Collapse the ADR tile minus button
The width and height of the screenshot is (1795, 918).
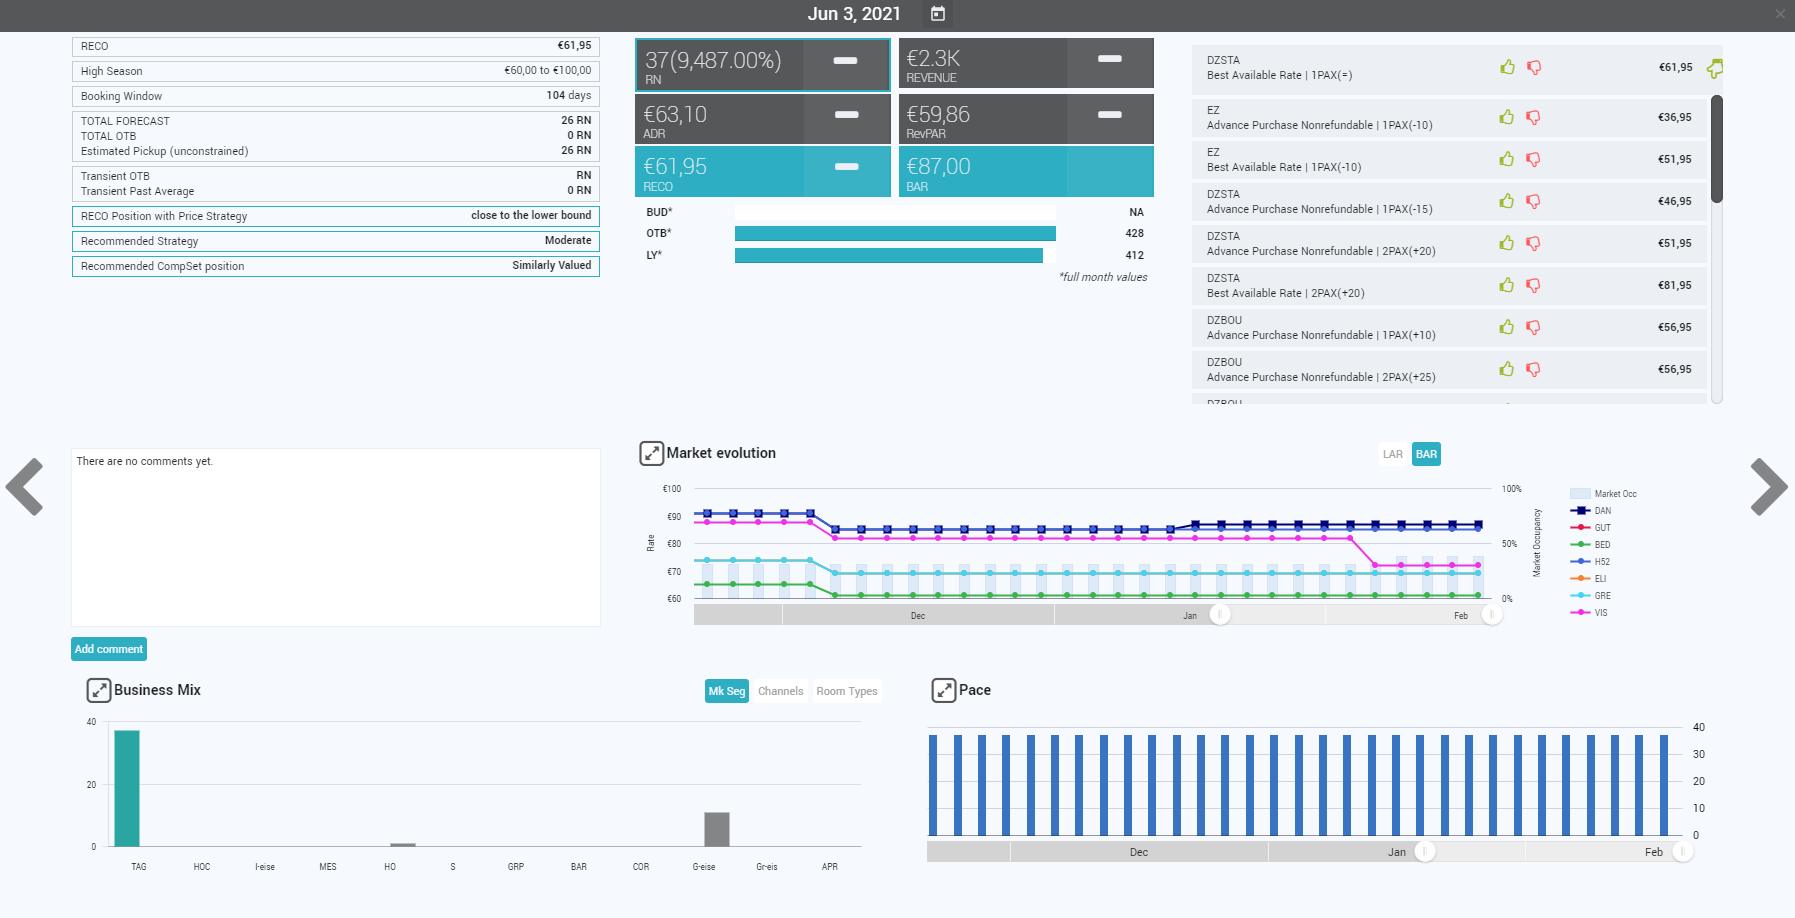tap(846, 115)
